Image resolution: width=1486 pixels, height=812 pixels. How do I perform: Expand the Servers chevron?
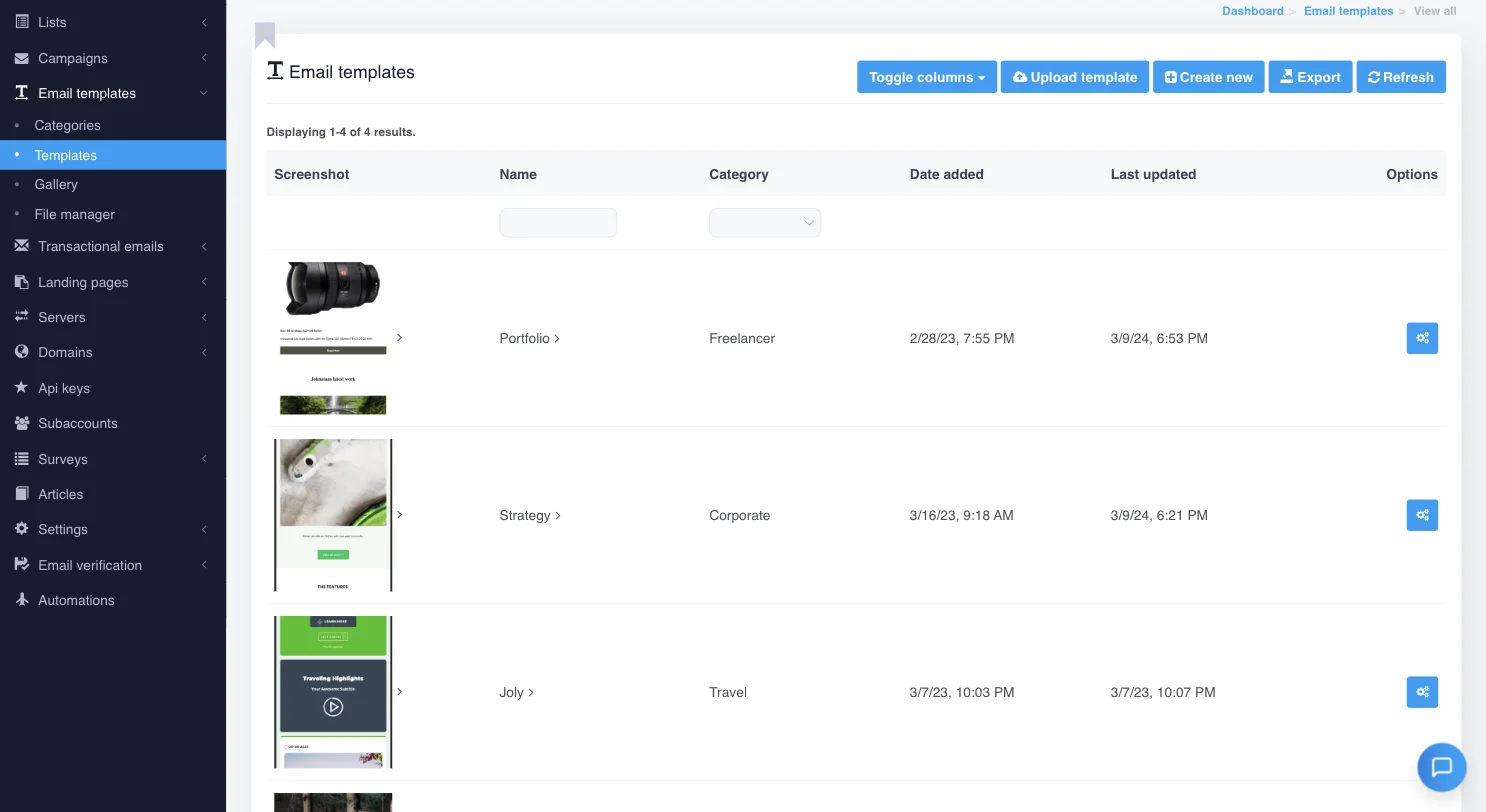204,317
